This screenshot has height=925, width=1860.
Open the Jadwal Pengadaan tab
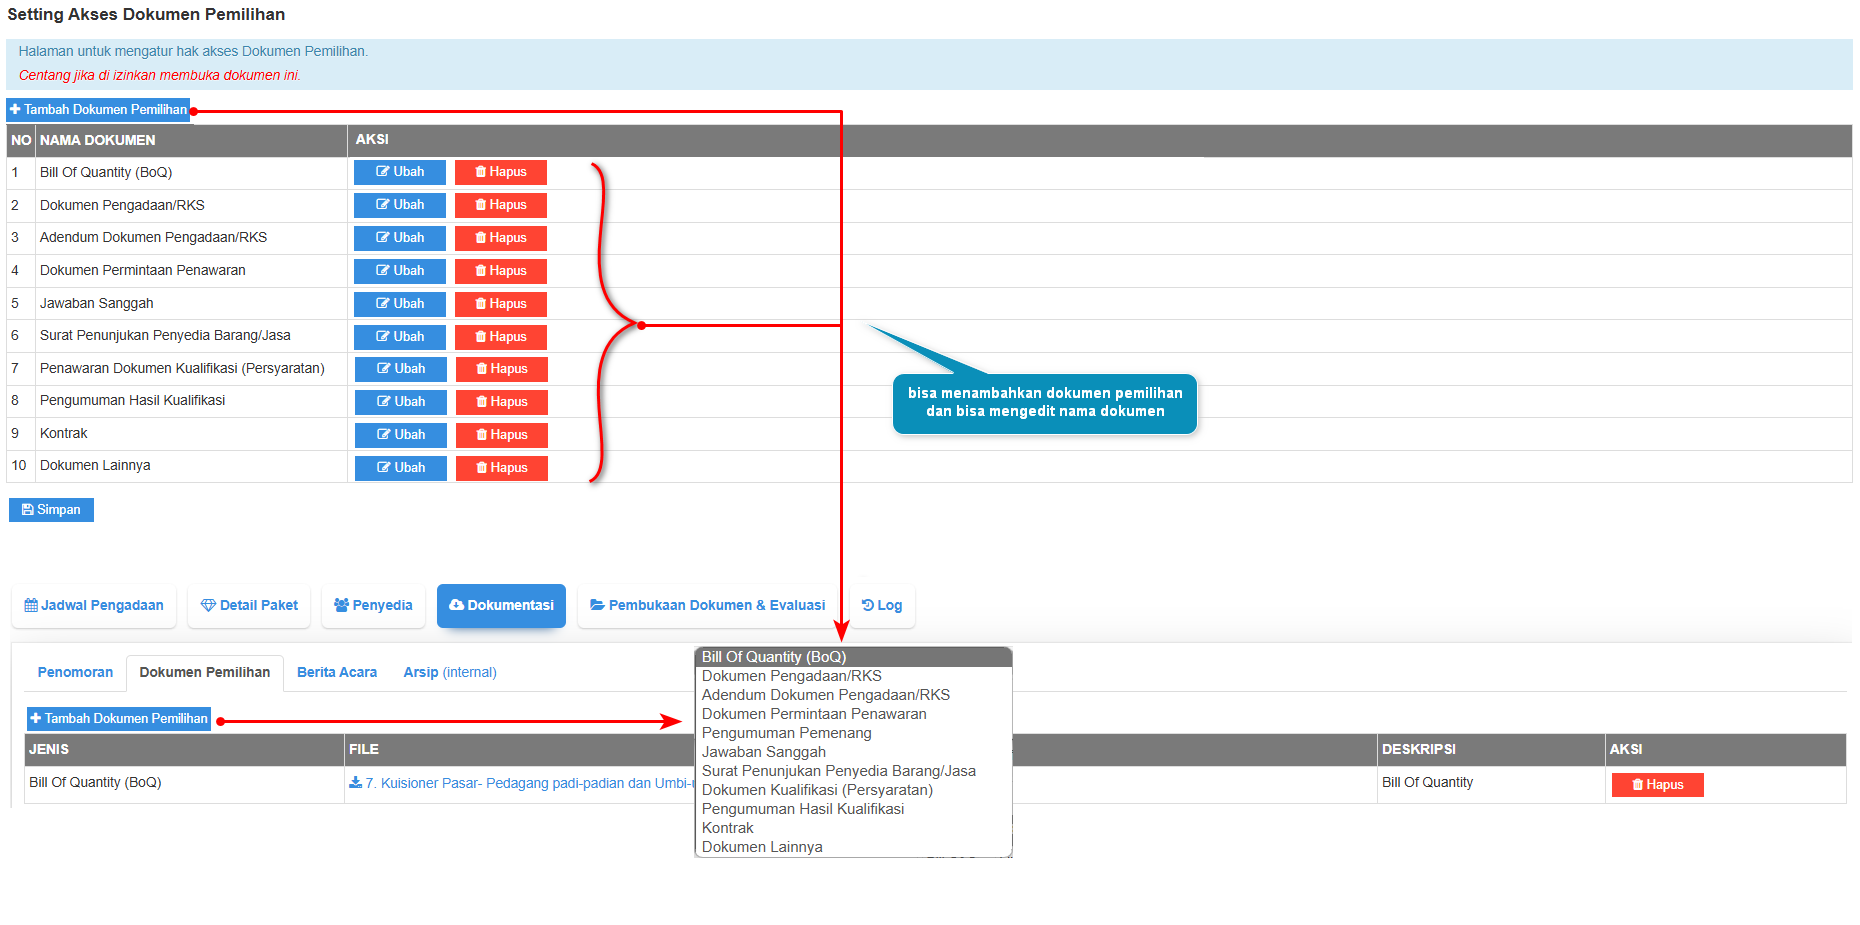click(x=94, y=606)
